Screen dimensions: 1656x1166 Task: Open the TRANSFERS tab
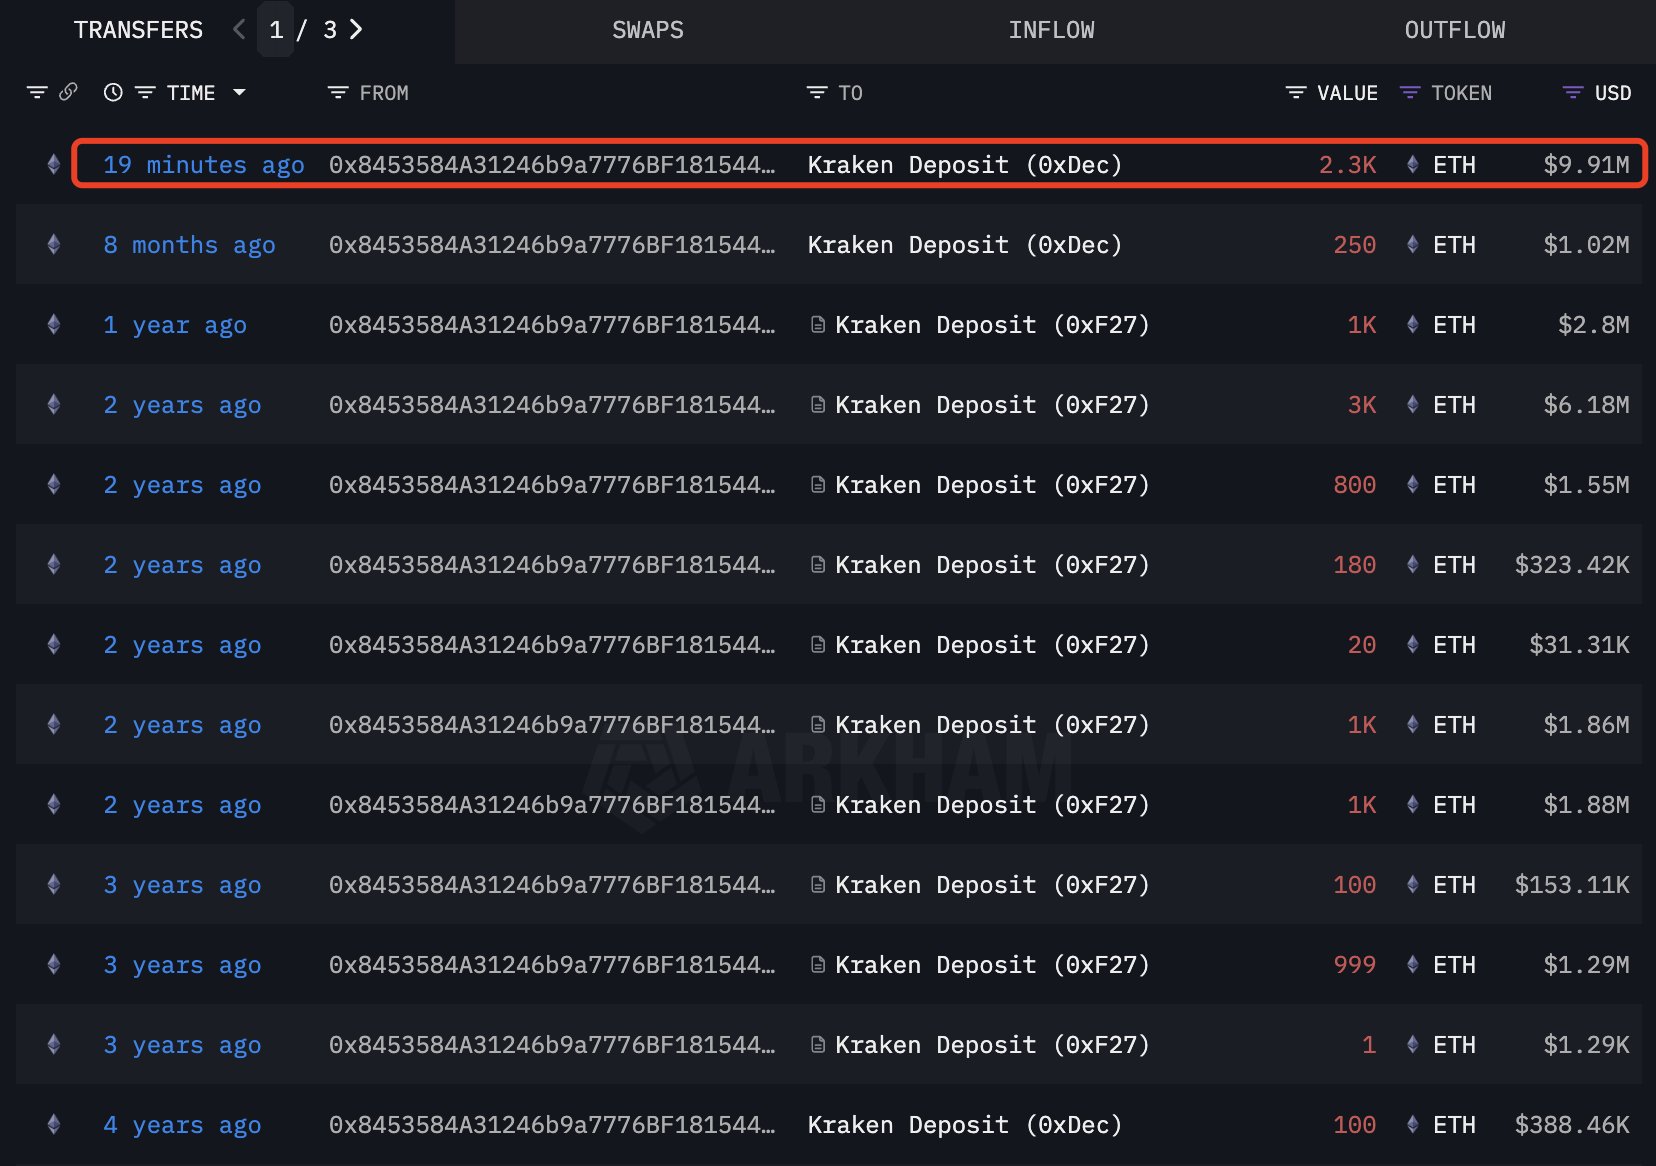pos(138,30)
